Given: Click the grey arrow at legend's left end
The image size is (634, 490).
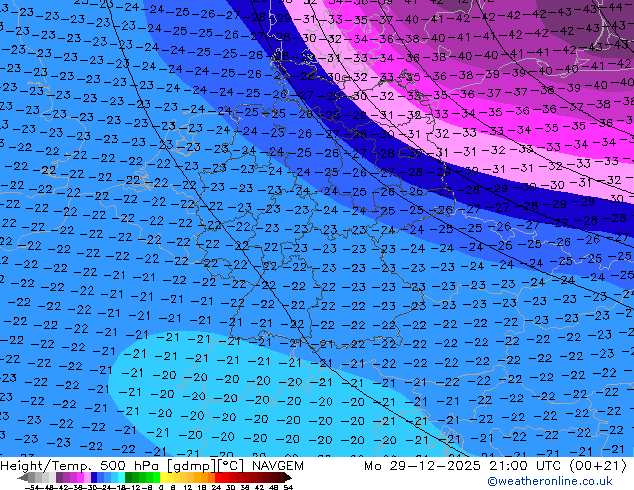Looking at the screenshot, I should 23,477.
